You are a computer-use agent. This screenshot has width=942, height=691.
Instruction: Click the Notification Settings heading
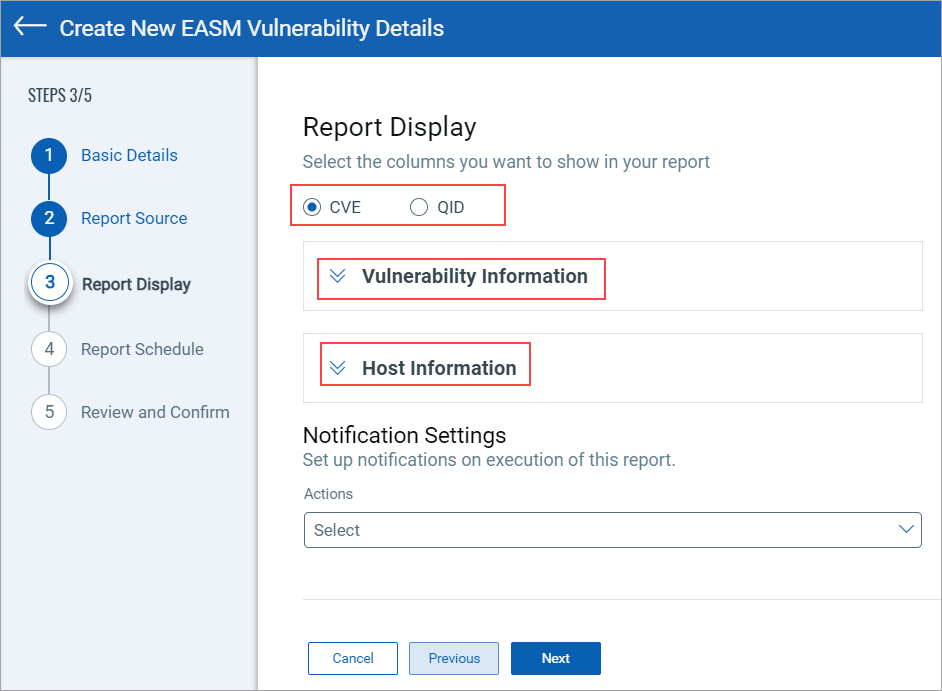point(404,435)
